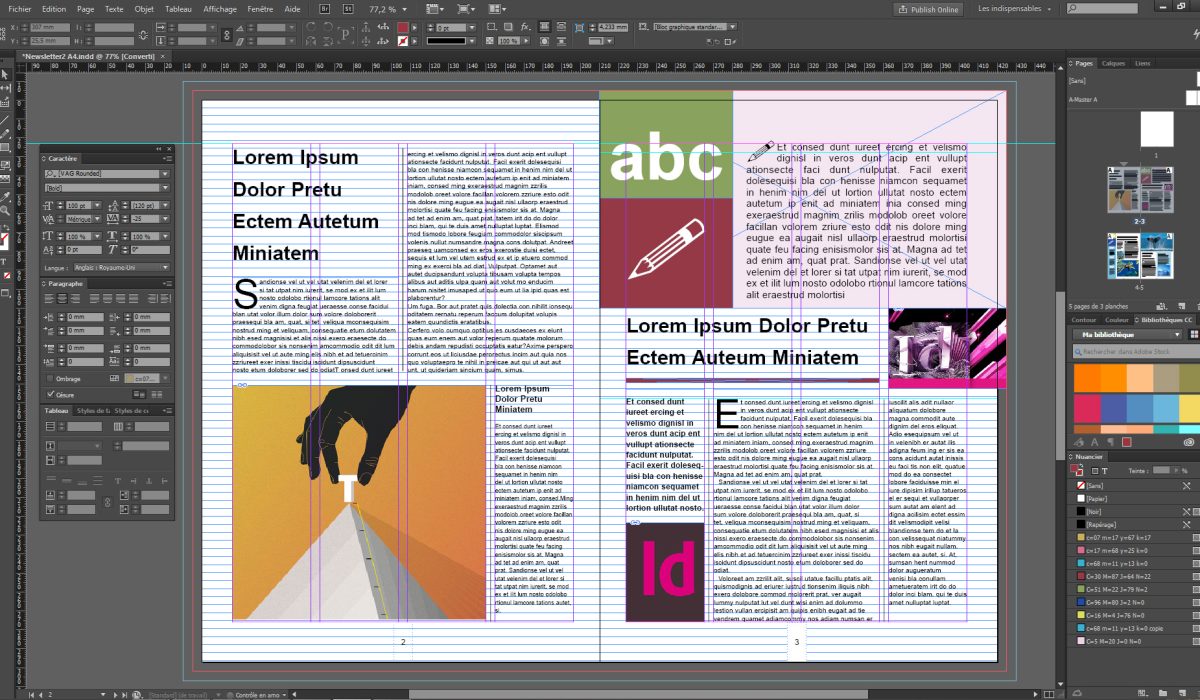Open the Affichage menu

tap(220, 8)
